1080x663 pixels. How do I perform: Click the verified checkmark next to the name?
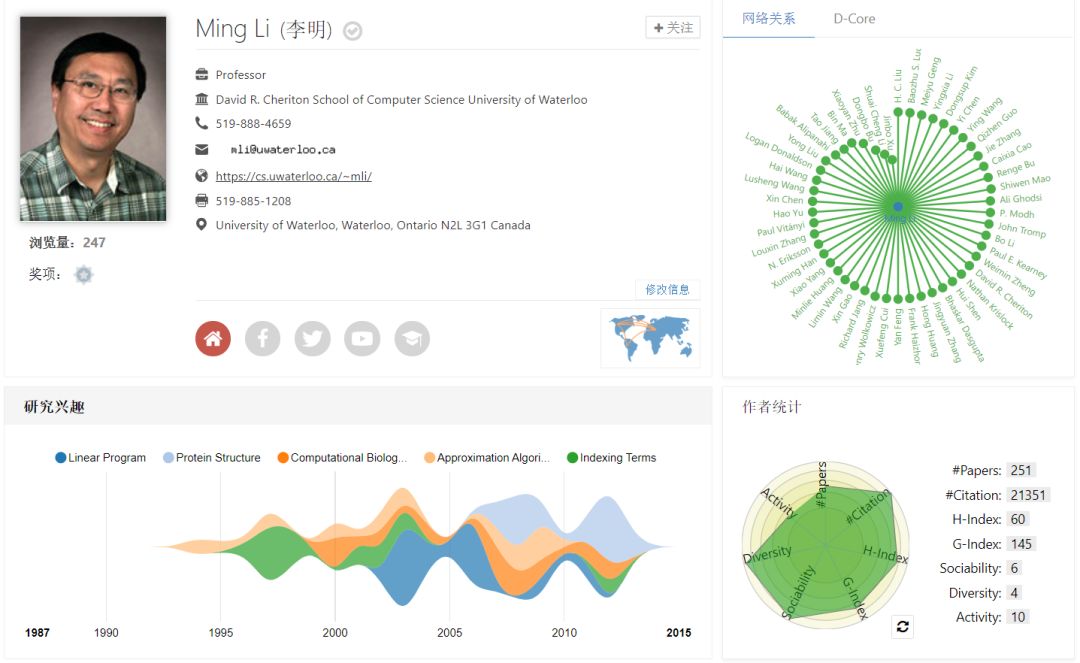(x=352, y=31)
